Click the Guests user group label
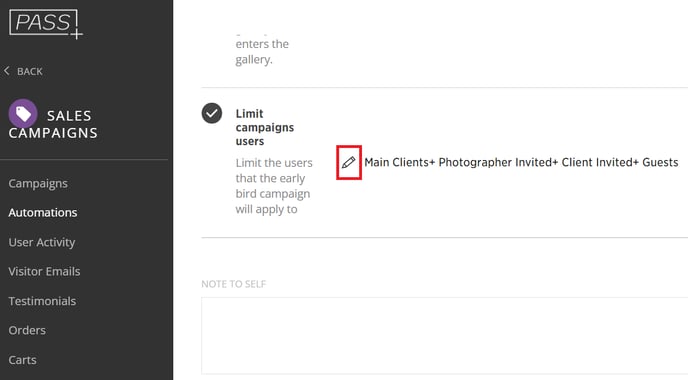The height and width of the screenshot is (380, 688). click(x=660, y=162)
